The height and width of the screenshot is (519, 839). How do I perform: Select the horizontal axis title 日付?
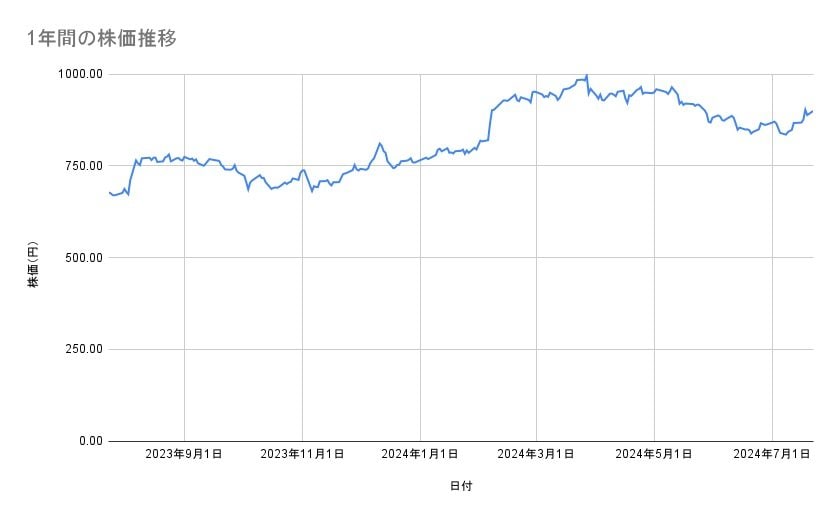[460, 486]
